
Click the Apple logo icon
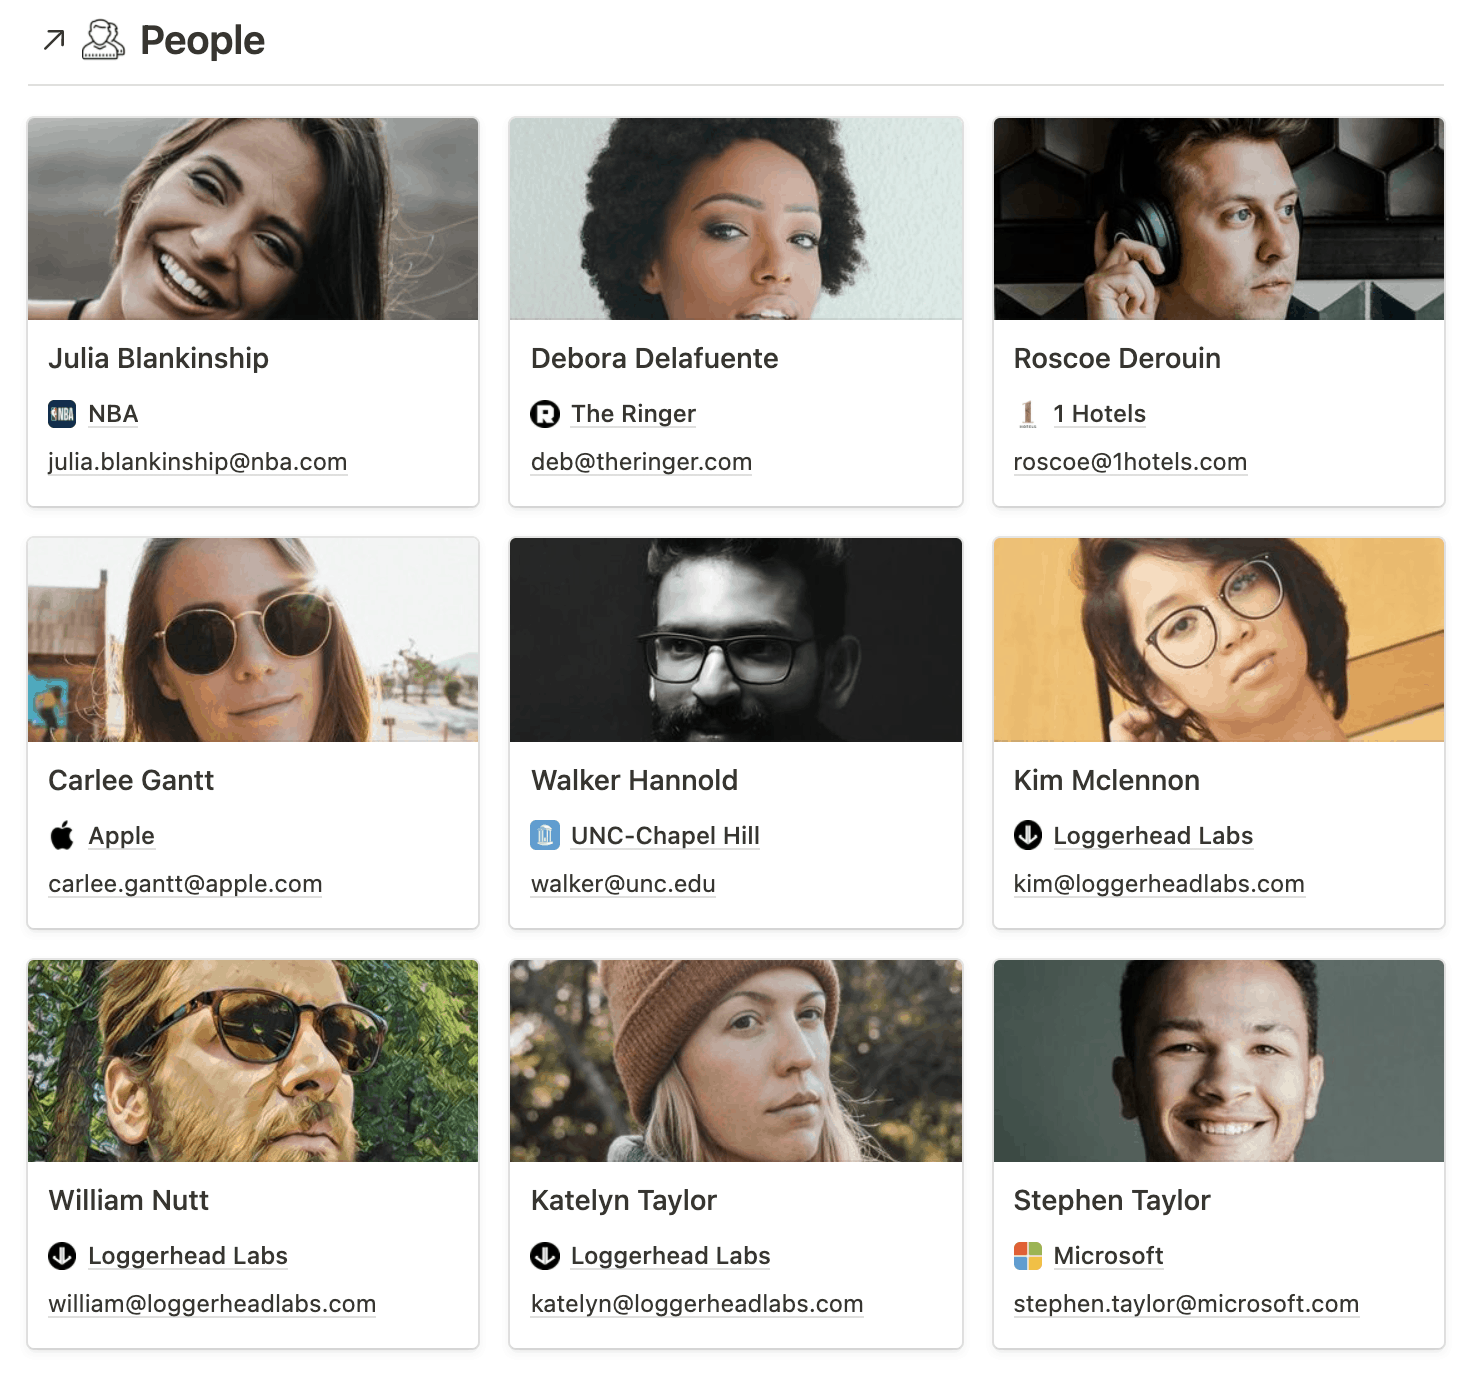tap(62, 836)
